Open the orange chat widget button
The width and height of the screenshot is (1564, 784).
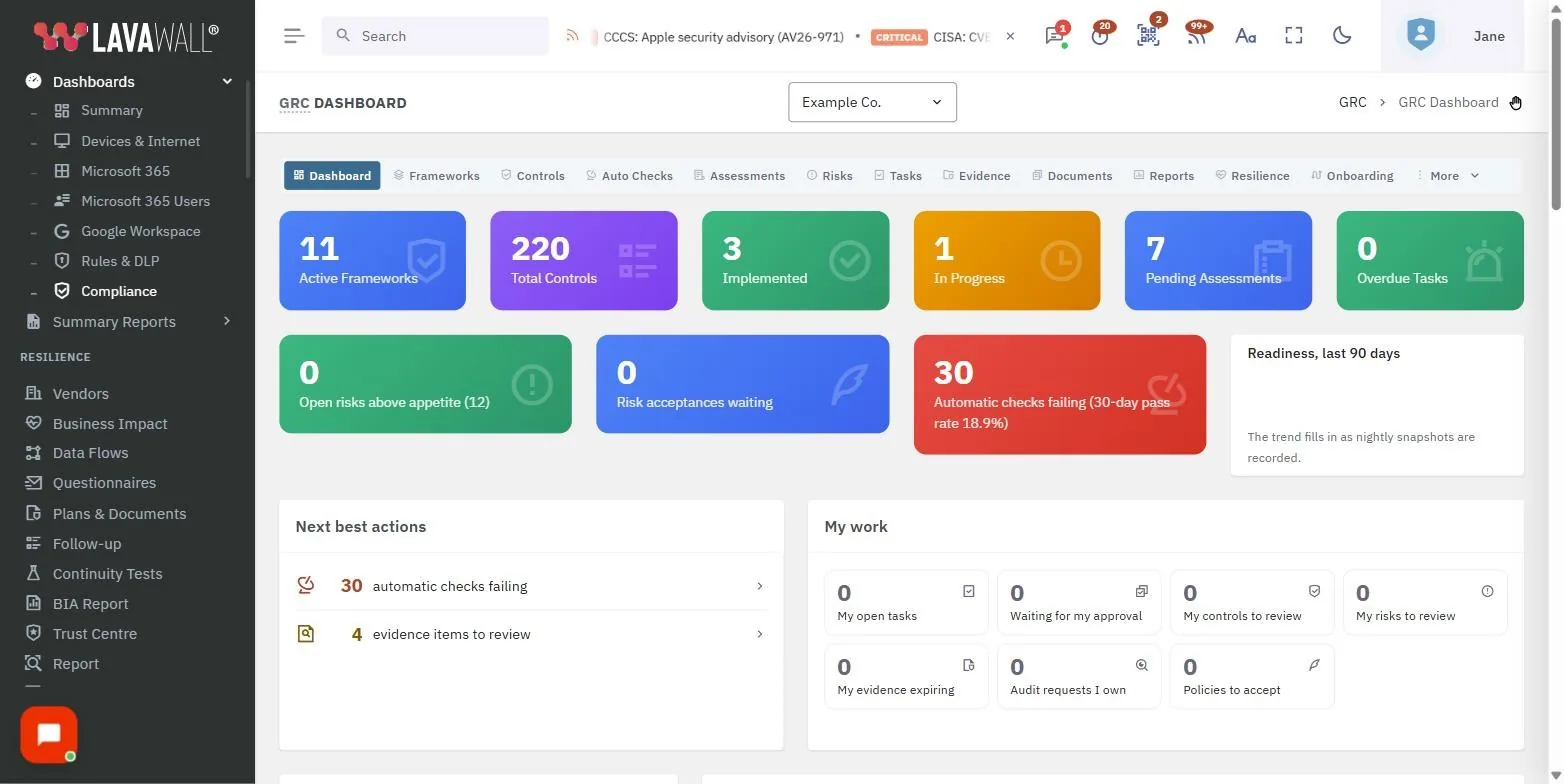tap(49, 735)
